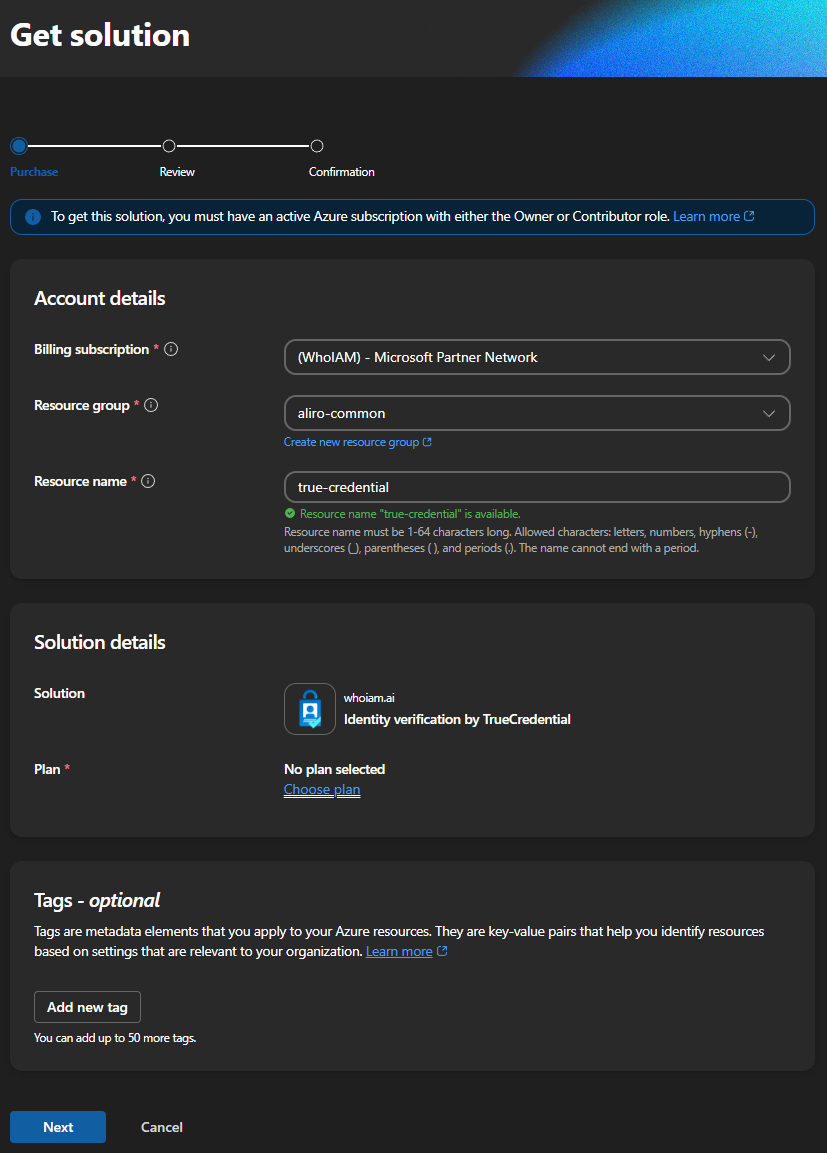Go to the Review step circle
The image size is (827, 1153).
(169, 146)
